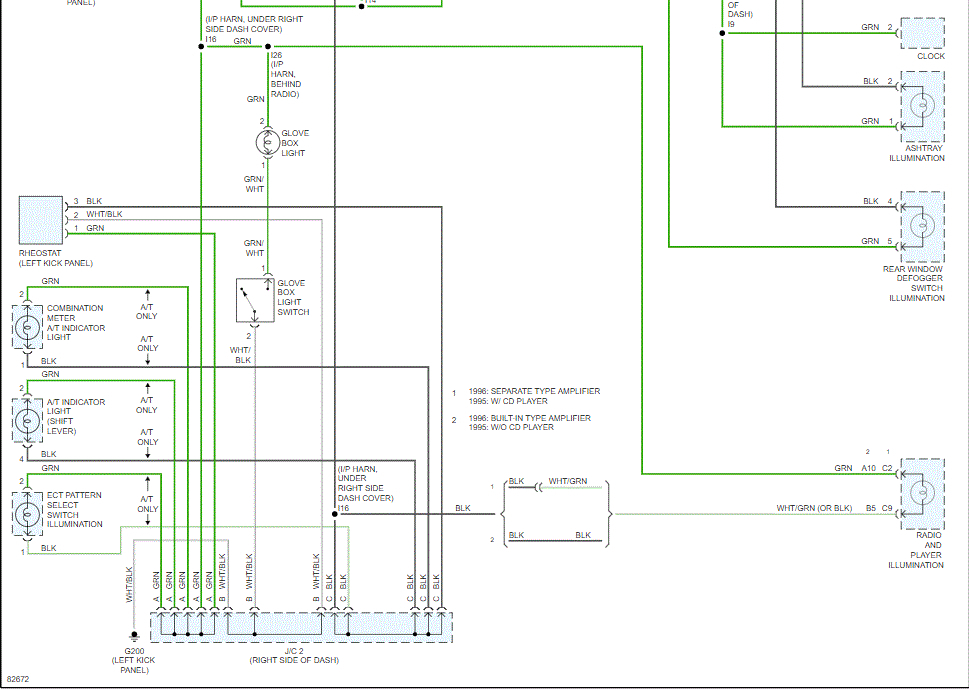Click the rheostat 'WHT/BLK' wire label

tap(104, 214)
